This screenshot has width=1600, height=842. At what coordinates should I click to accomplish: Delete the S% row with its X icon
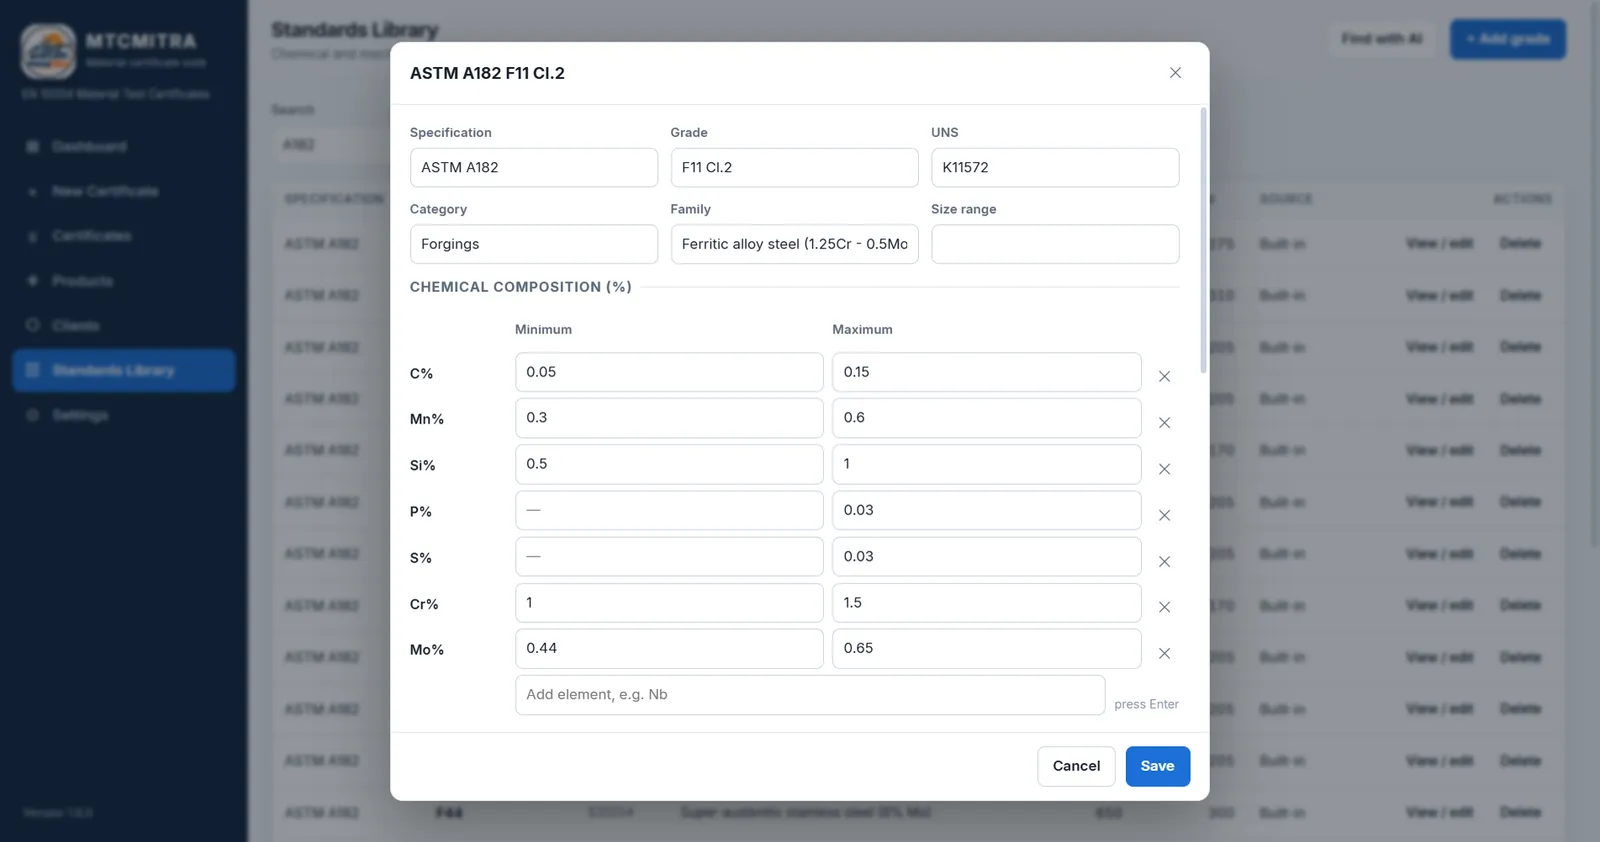[x=1164, y=562]
